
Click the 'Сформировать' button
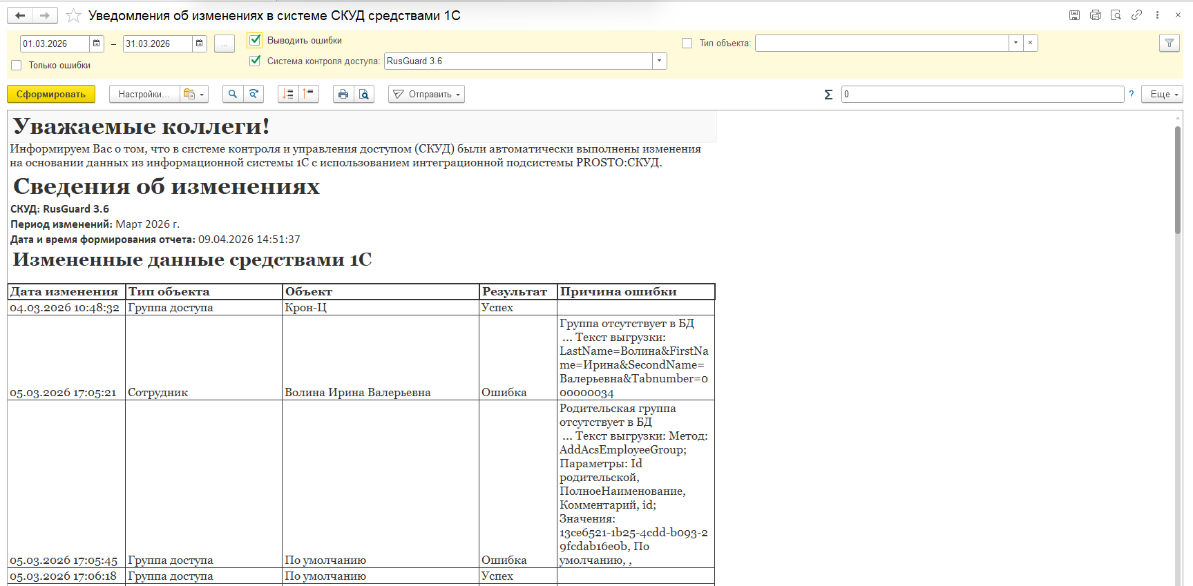(x=51, y=94)
